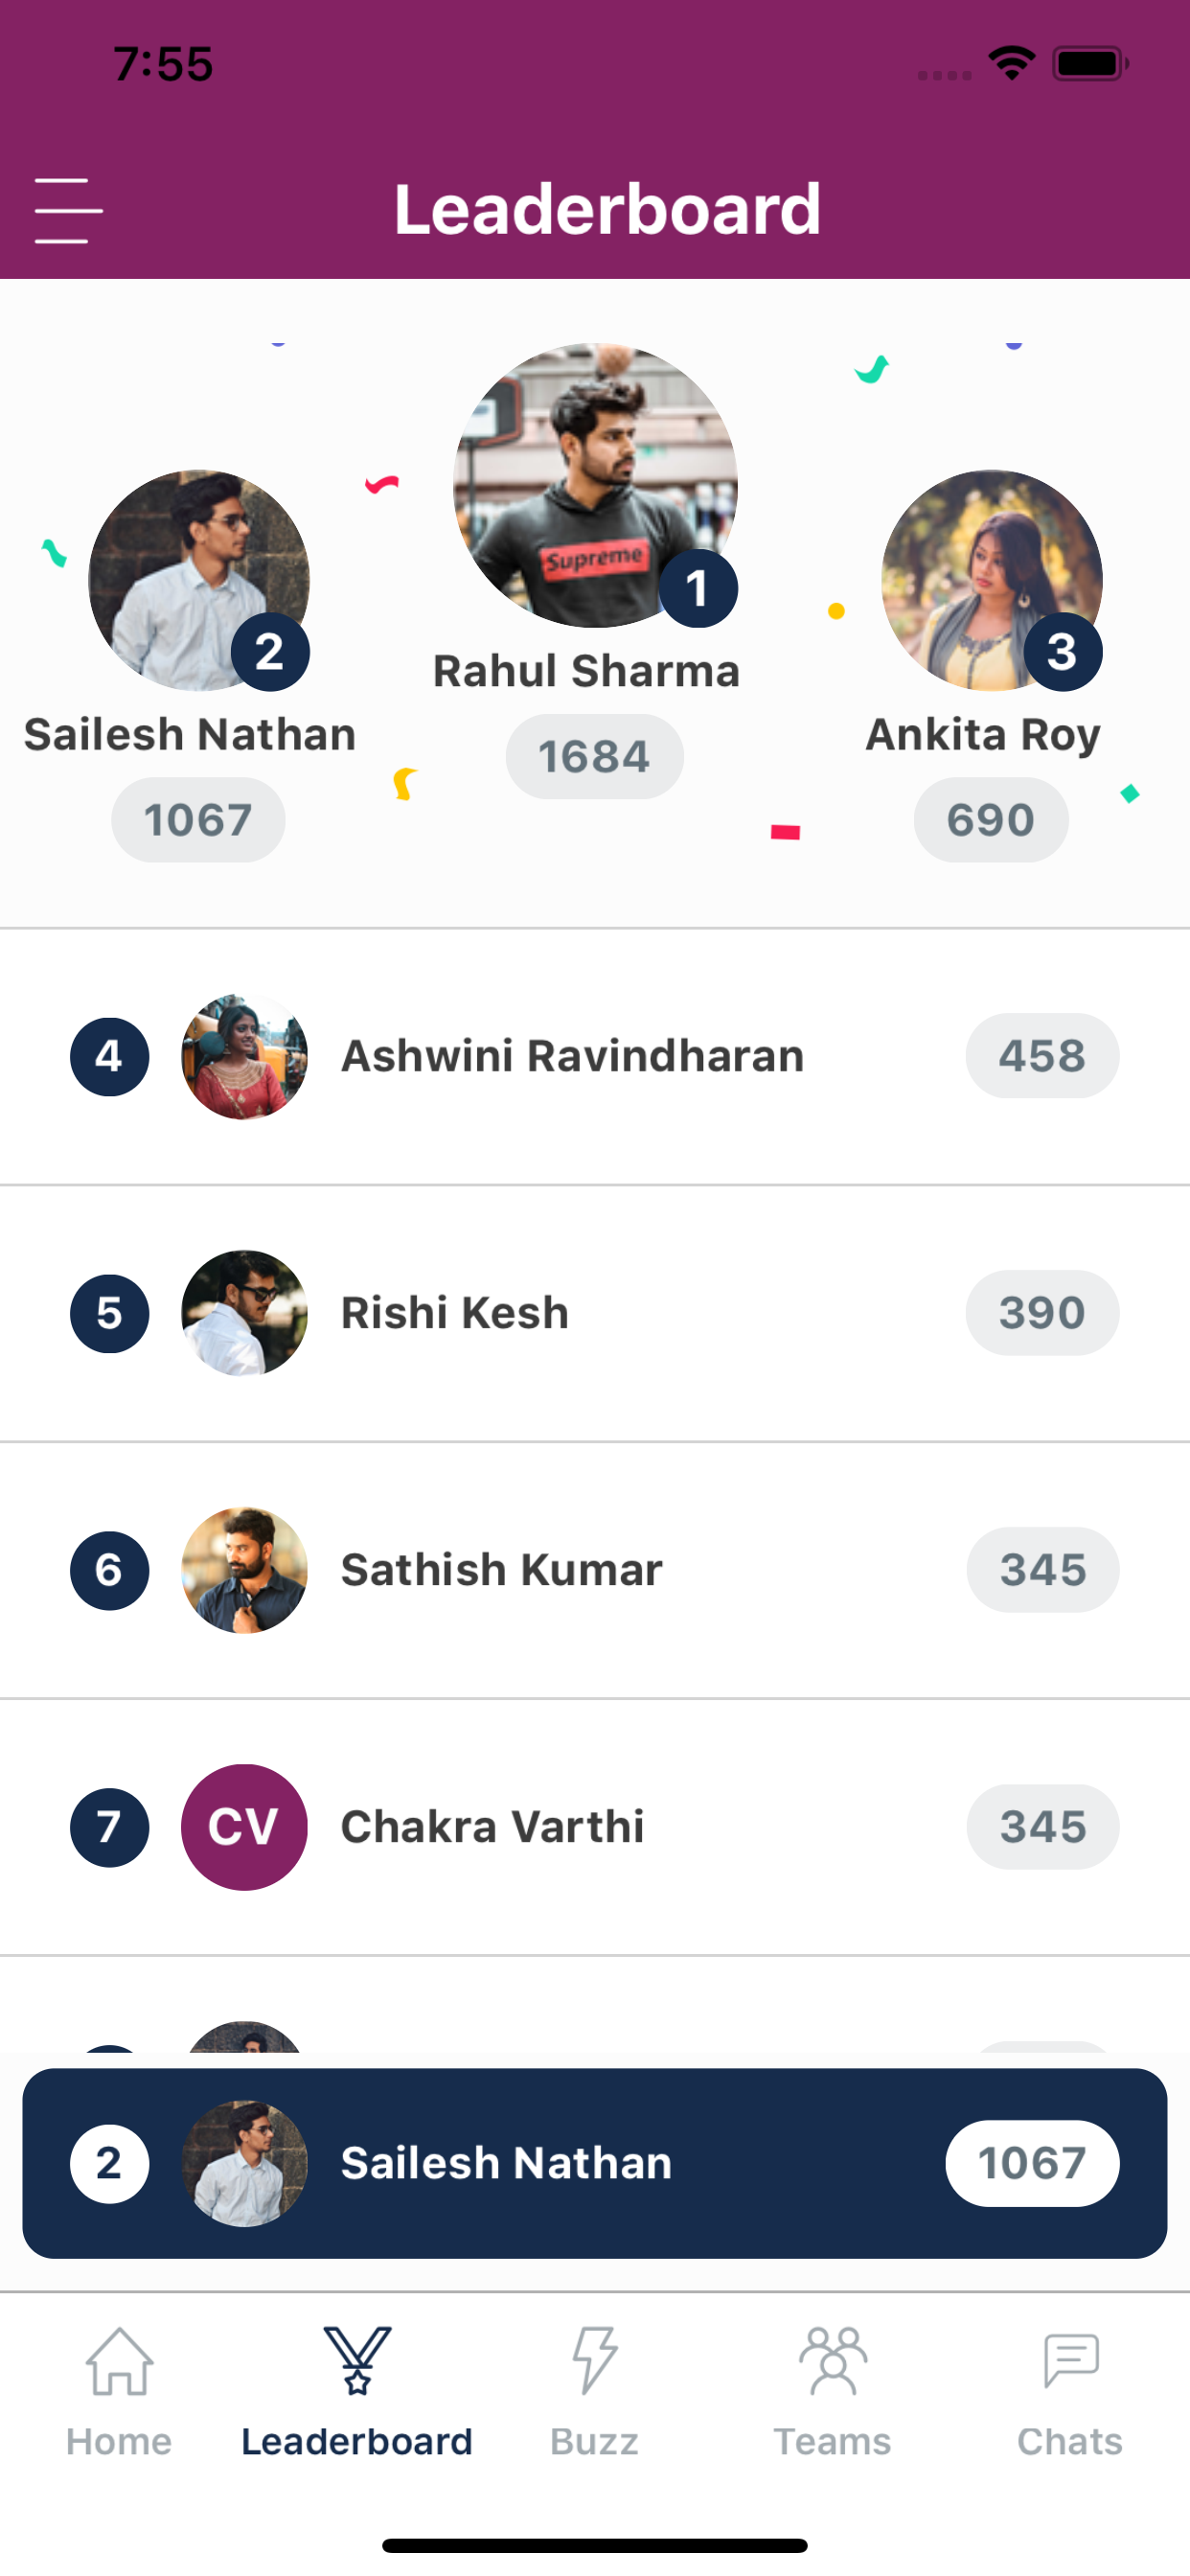Select the Ashwini Ravindharan row
Screen dimensions: 1190x2576
(x=595, y=1056)
